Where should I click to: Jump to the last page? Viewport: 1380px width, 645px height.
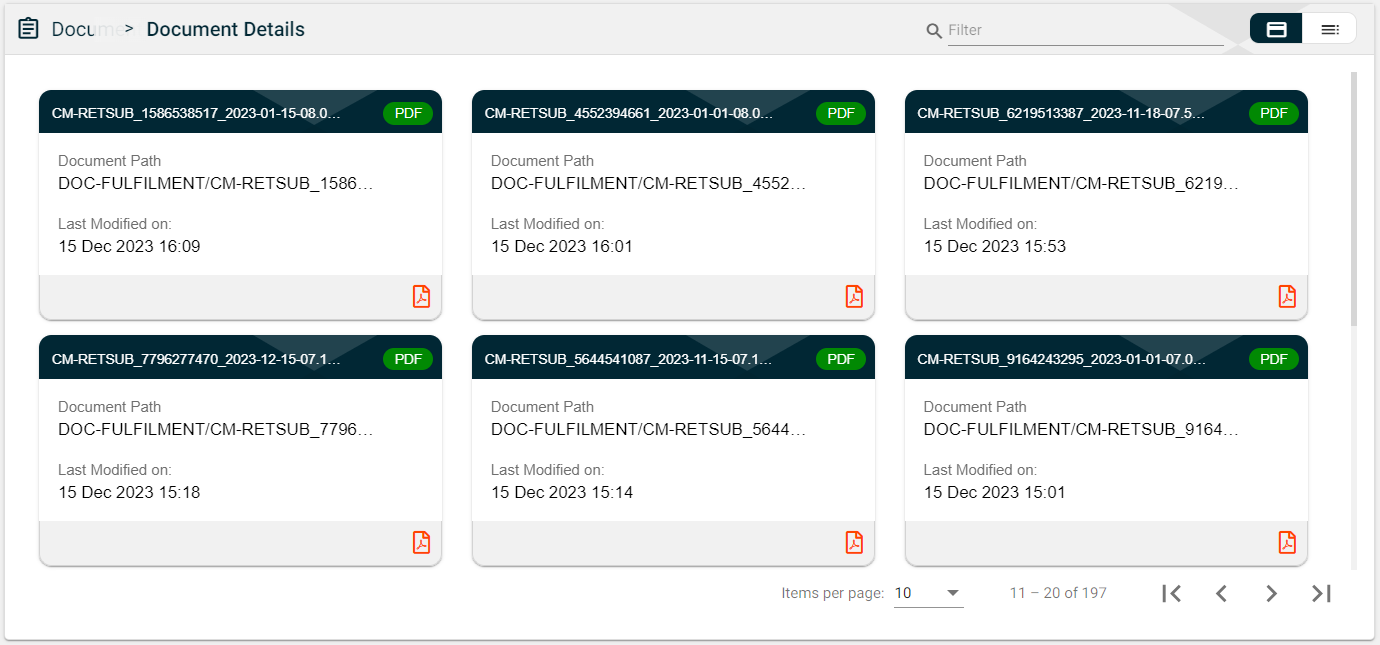pos(1321,593)
